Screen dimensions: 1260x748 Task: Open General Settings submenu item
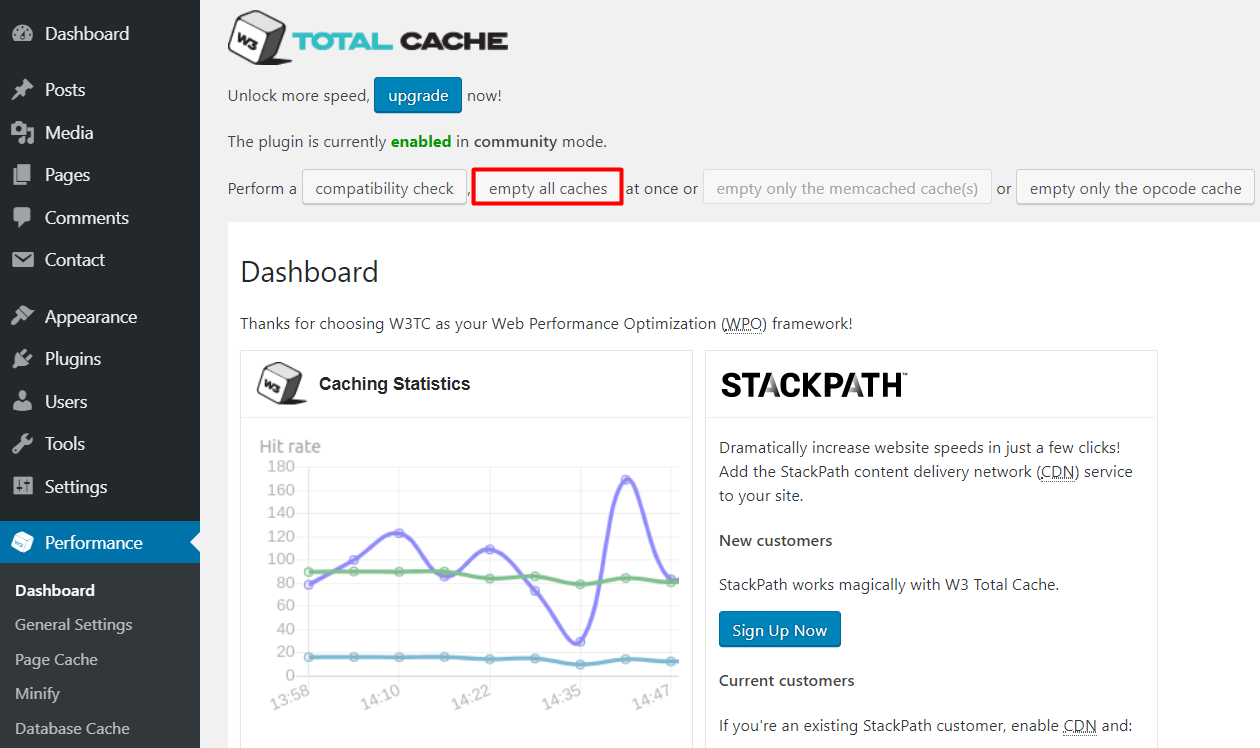[73, 625]
